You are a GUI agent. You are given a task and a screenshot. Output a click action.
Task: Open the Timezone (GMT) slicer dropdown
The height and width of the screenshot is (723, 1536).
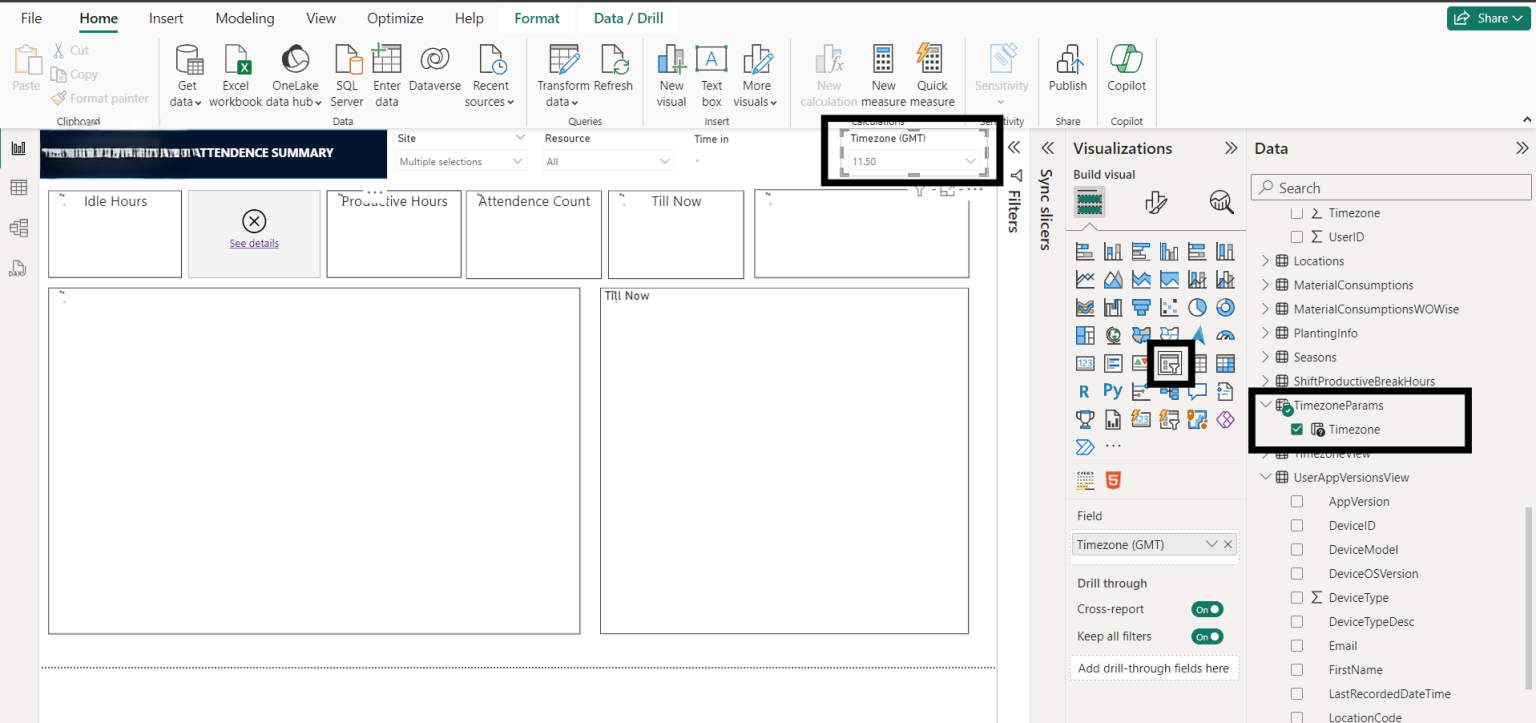pyautogui.click(x=969, y=159)
